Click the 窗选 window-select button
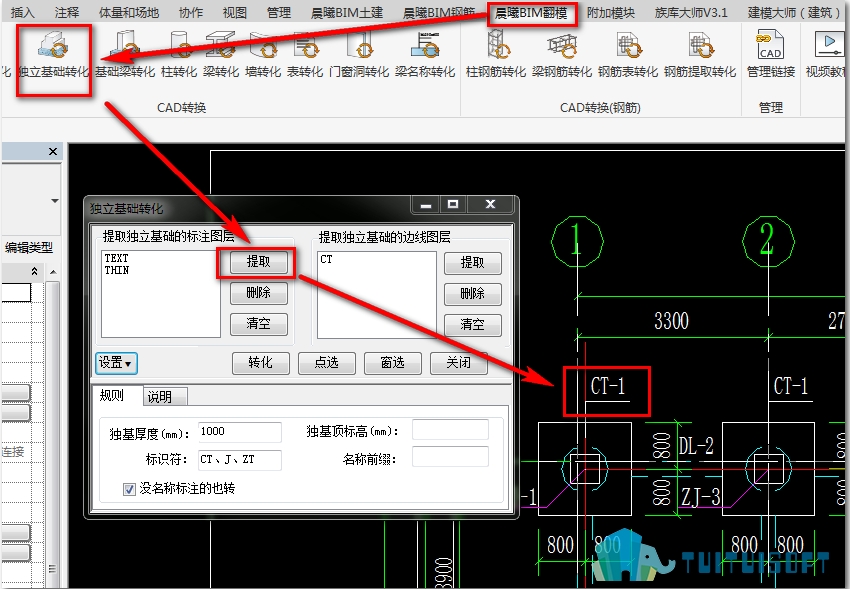Image resolution: width=850 pixels, height=589 pixels. 392,364
